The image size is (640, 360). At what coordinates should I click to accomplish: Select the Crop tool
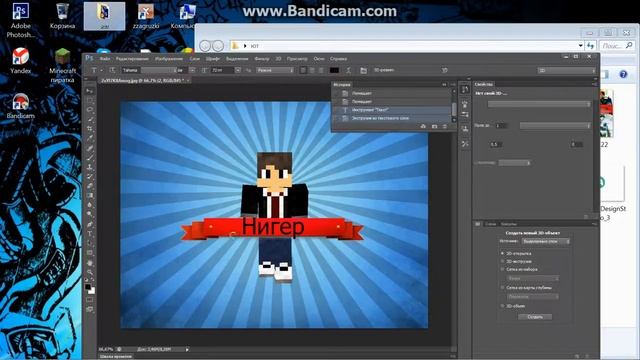[89, 129]
